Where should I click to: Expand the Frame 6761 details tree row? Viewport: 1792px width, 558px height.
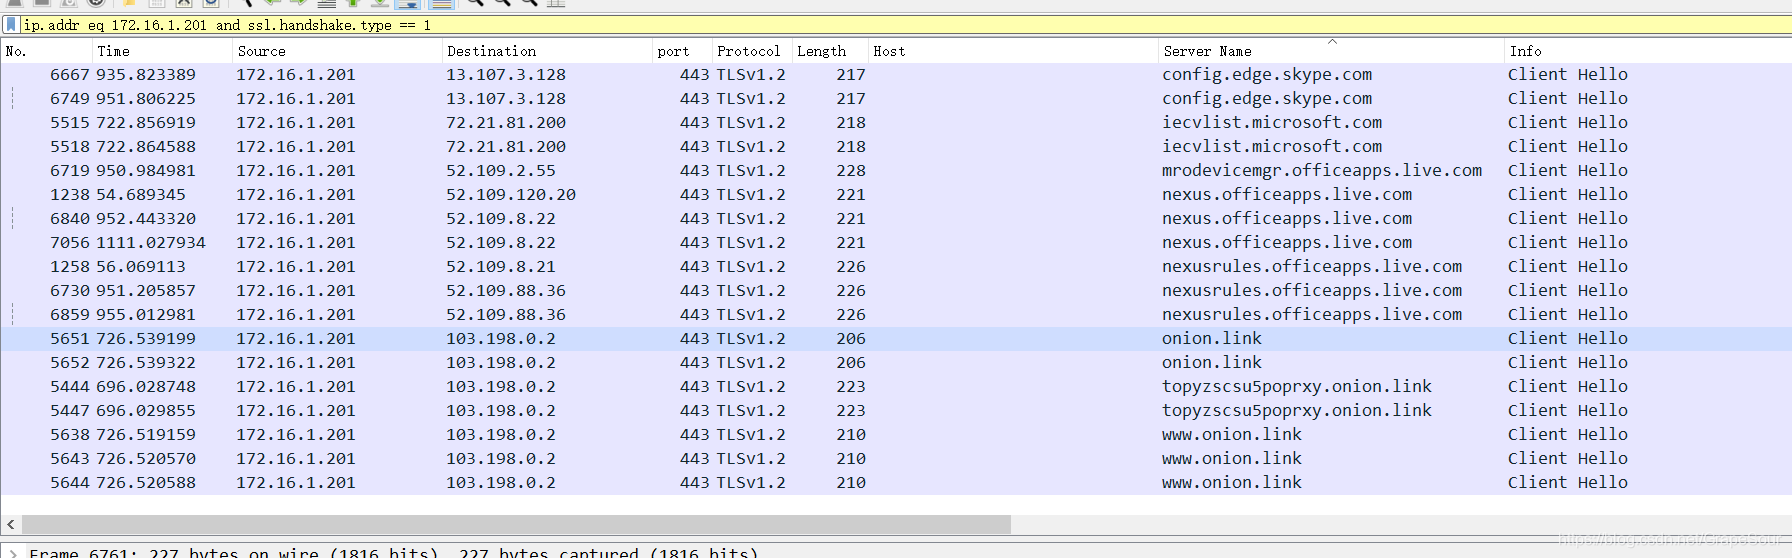12,552
